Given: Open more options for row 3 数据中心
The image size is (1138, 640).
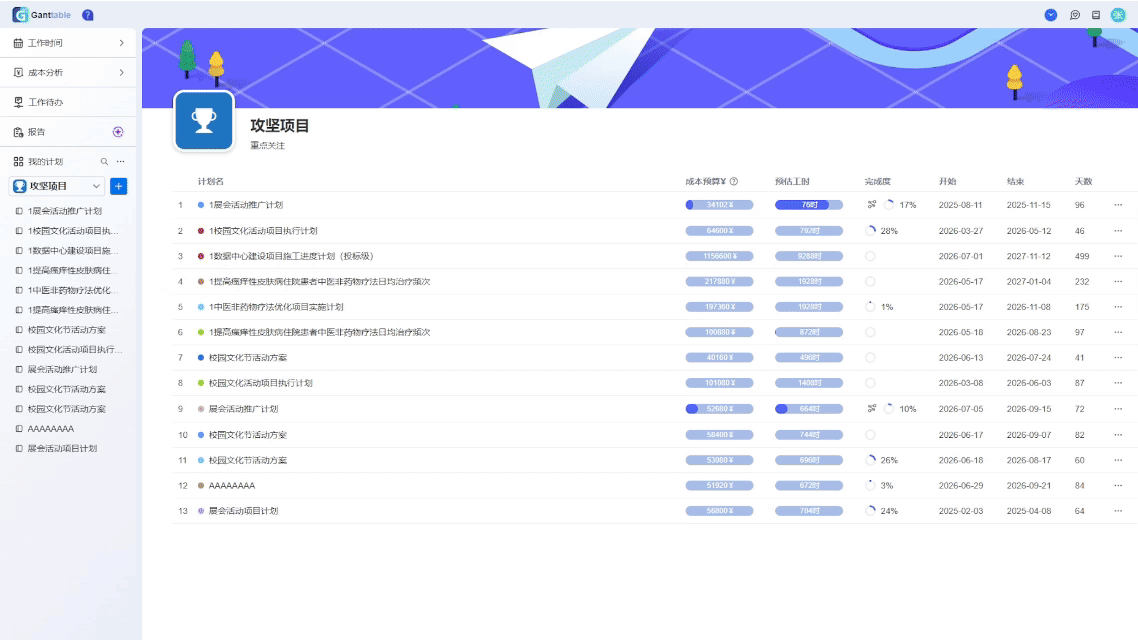Looking at the screenshot, I should [x=1118, y=256].
